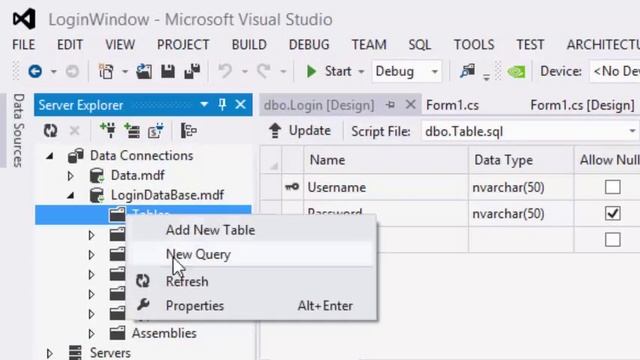Open the Data Sources side tab
Image resolution: width=640 pixels, height=360 pixels.
(x=18, y=130)
